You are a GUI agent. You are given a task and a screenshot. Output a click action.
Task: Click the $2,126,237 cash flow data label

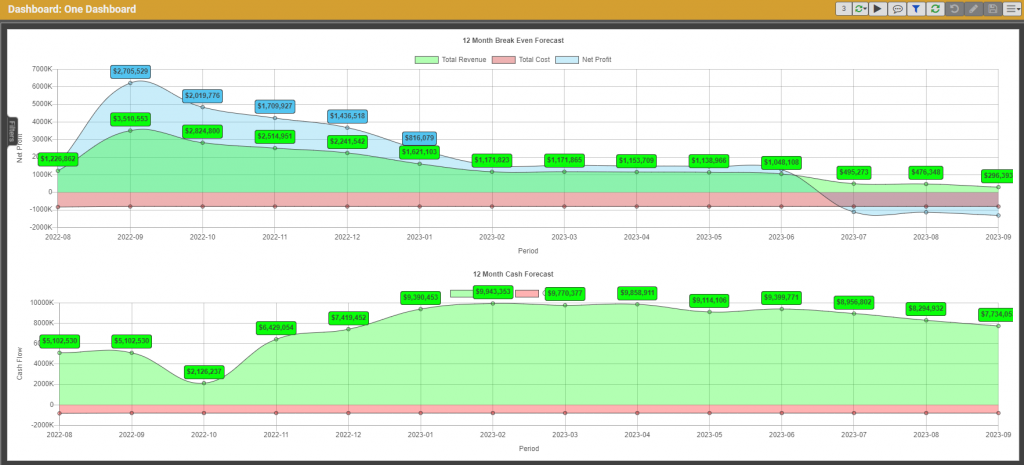[x=203, y=371]
